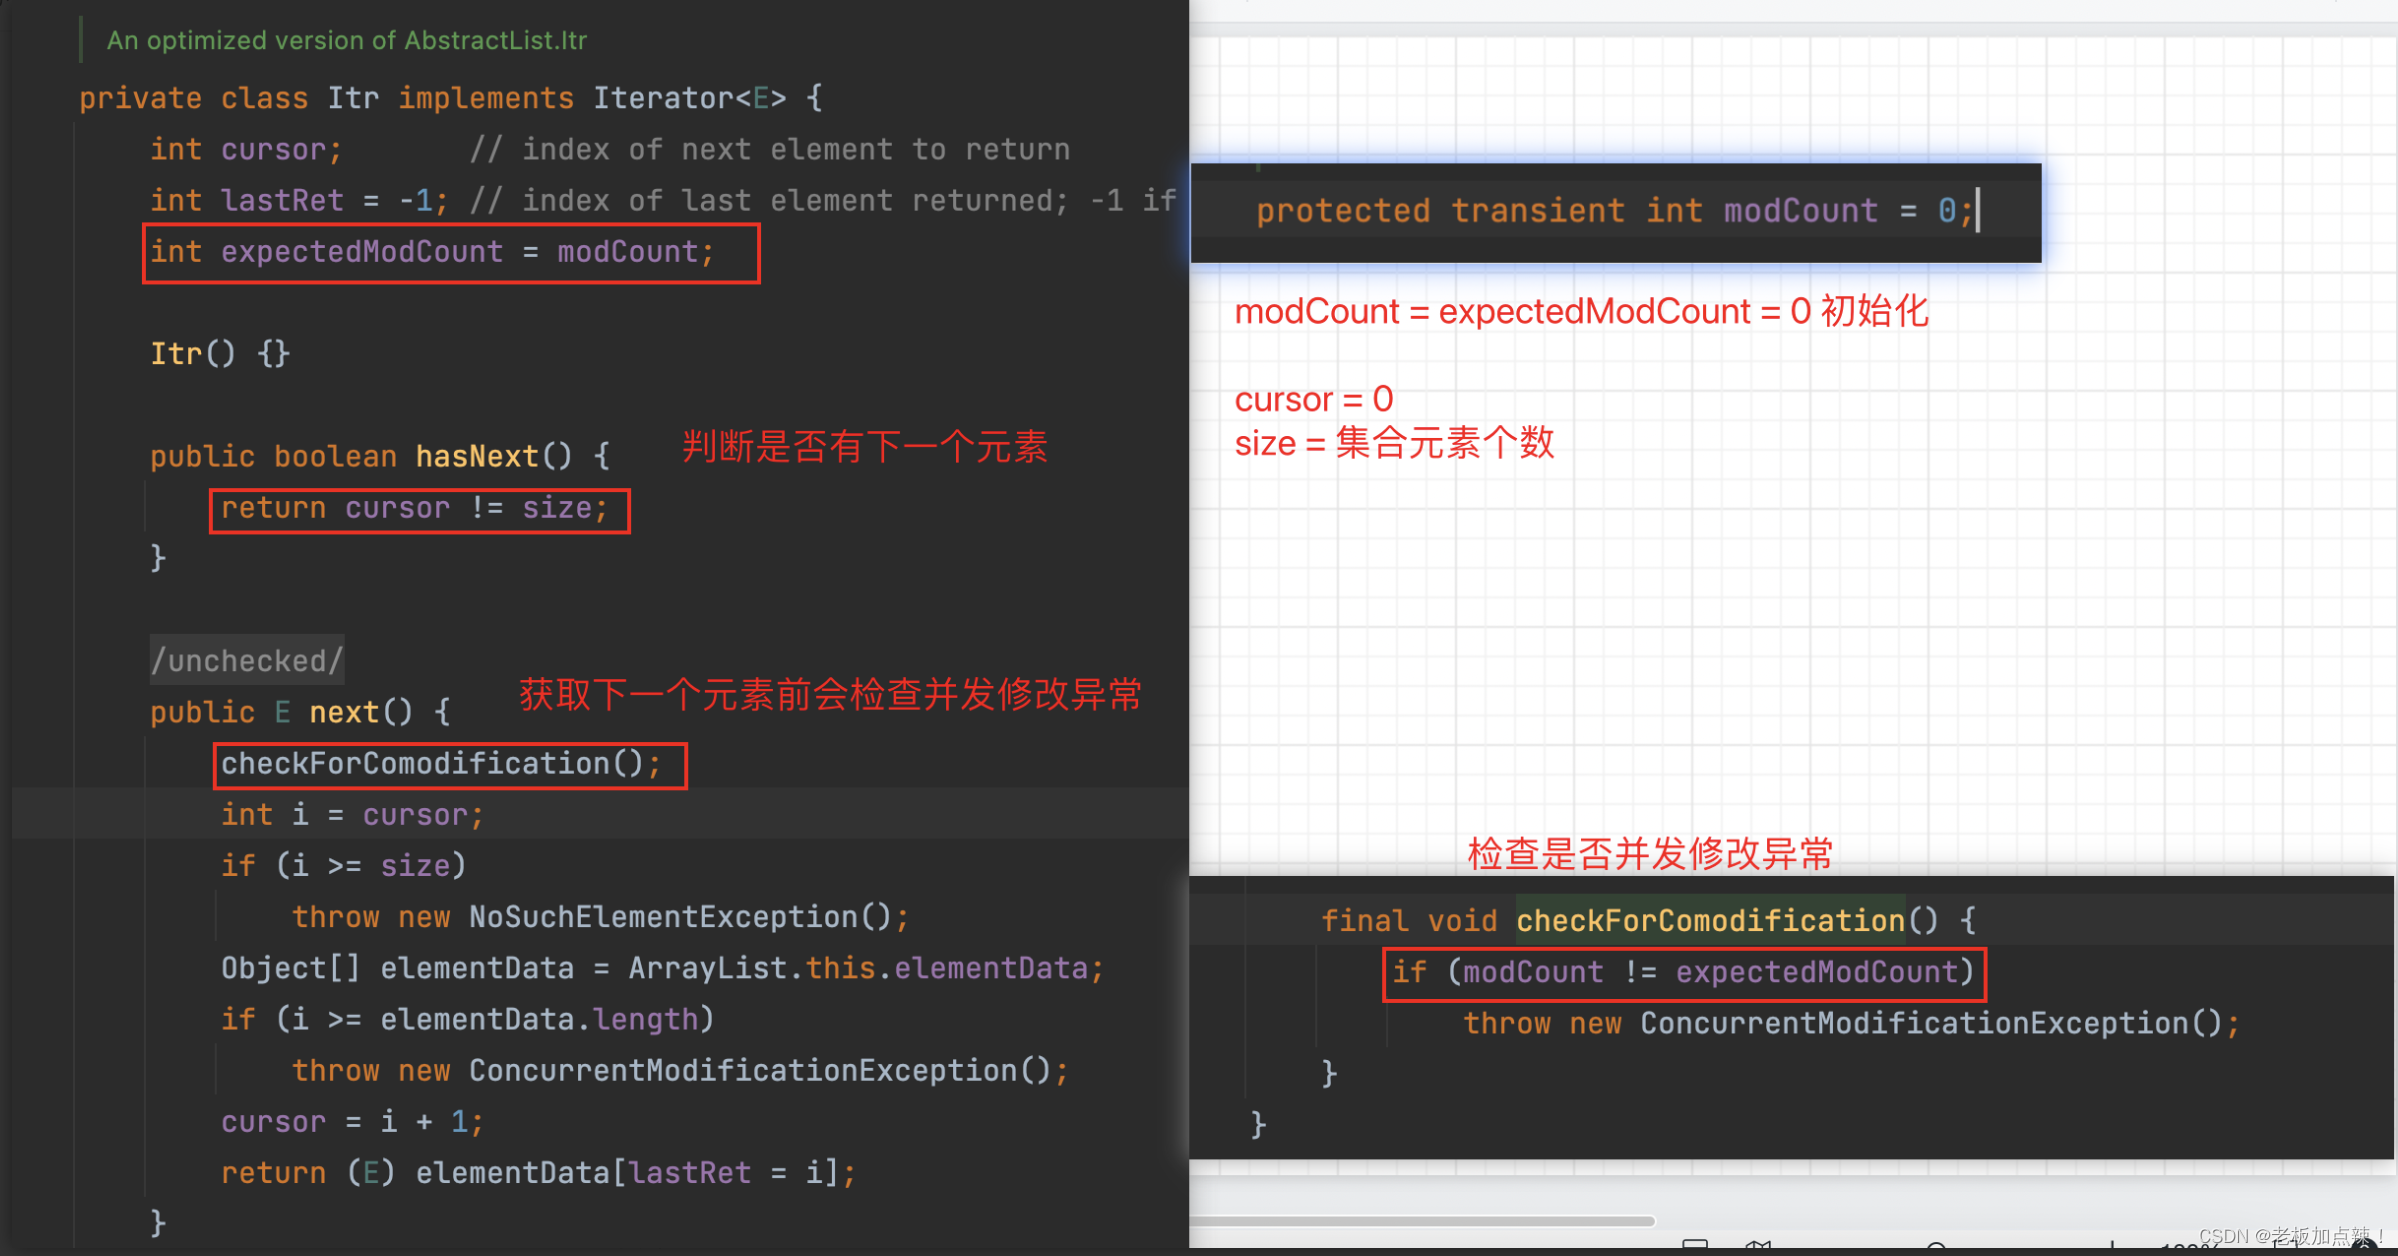Click the '/unchecked/' folded annotation
The height and width of the screenshot is (1256, 2398).
(247, 660)
